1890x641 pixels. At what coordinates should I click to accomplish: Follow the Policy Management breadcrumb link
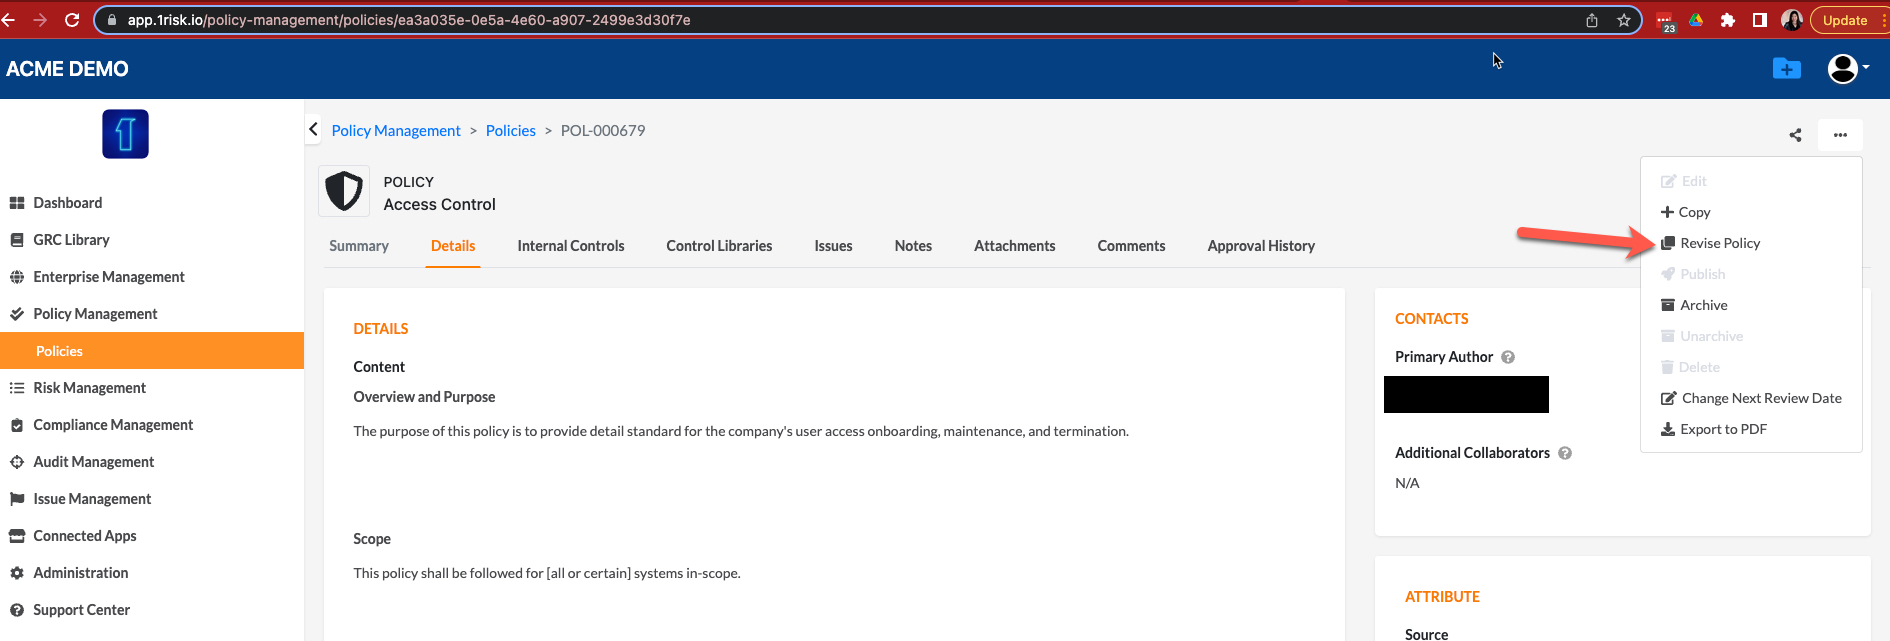(x=396, y=131)
